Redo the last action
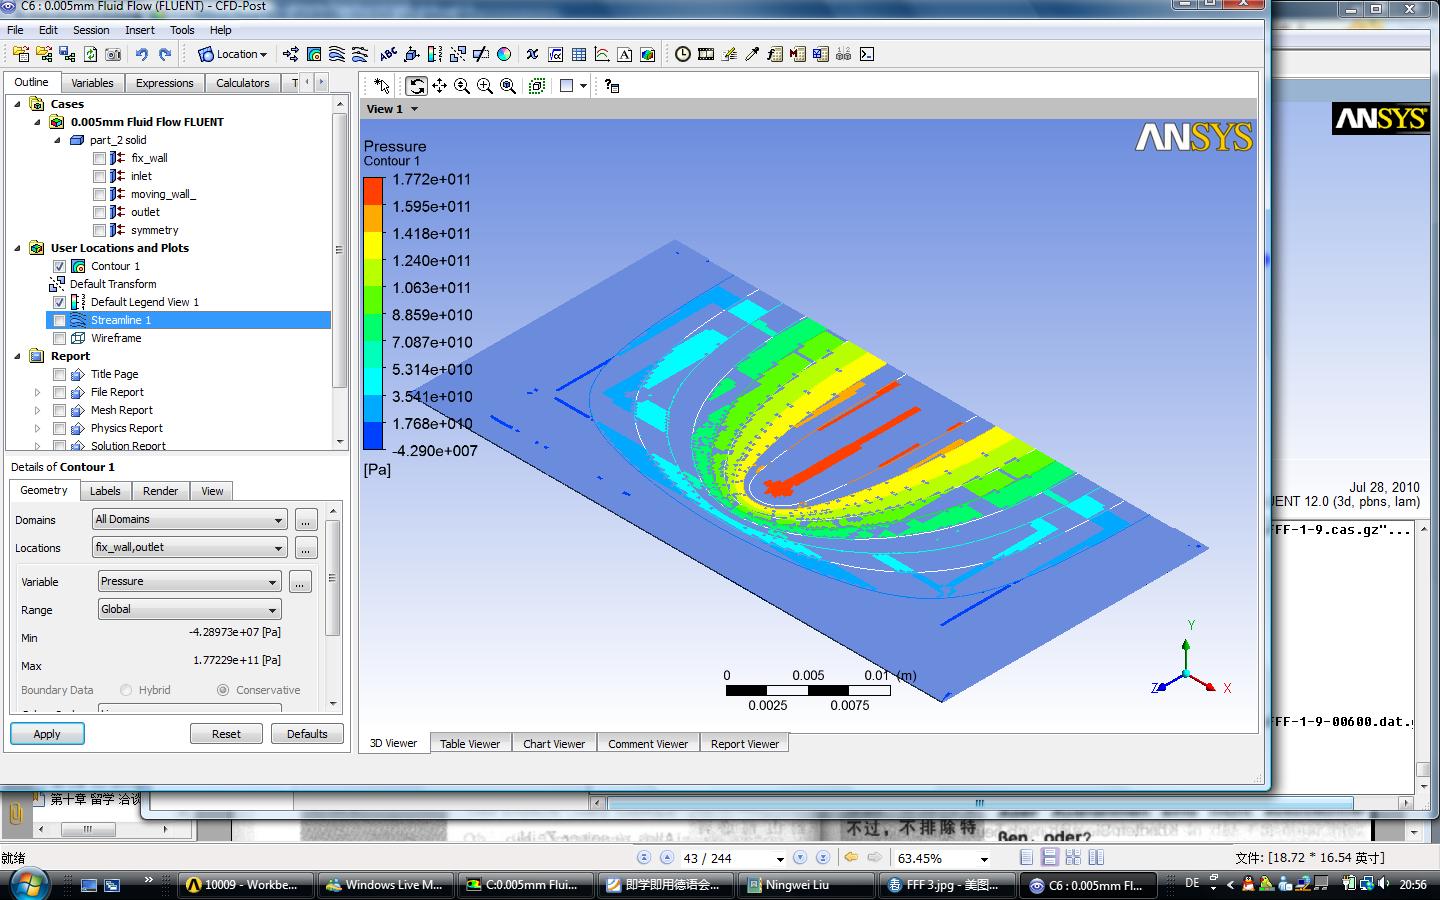This screenshot has width=1440, height=900. click(165, 54)
